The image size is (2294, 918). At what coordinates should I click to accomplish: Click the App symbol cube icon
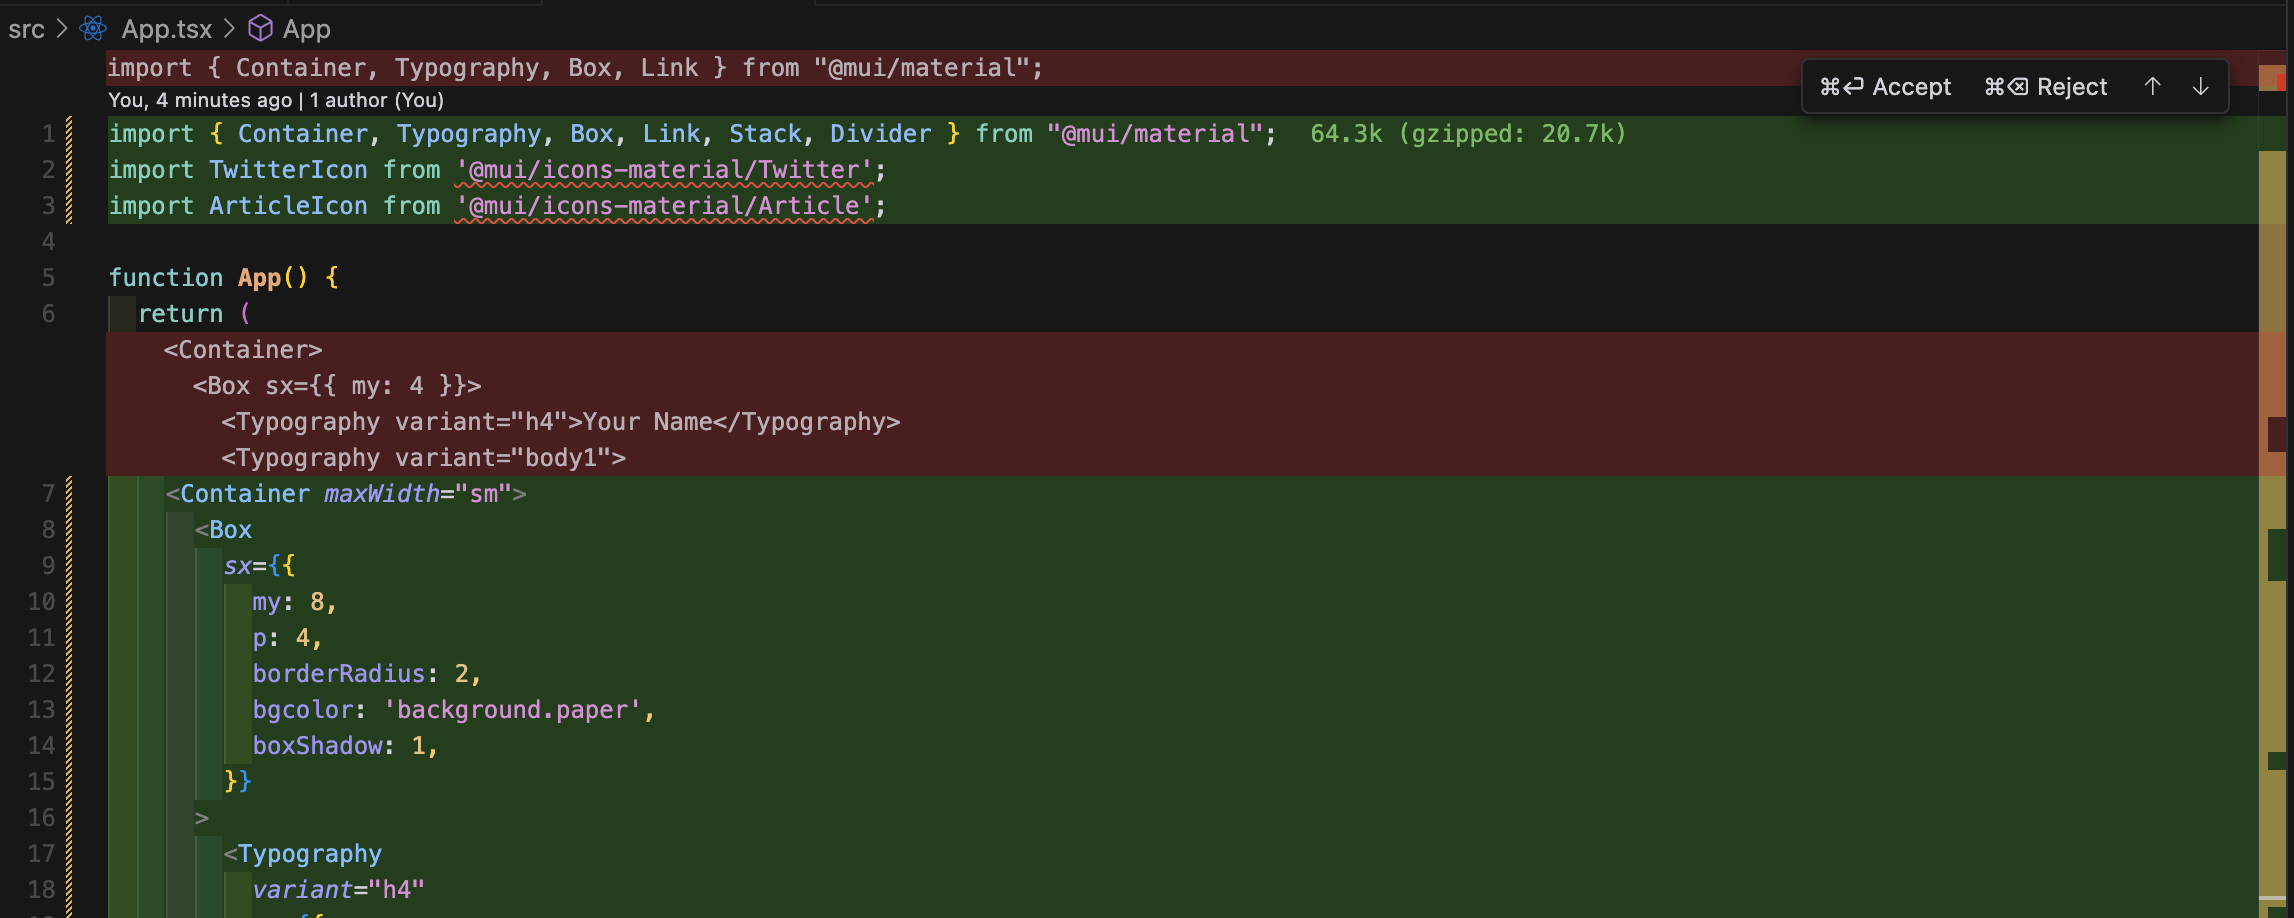(x=260, y=28)
